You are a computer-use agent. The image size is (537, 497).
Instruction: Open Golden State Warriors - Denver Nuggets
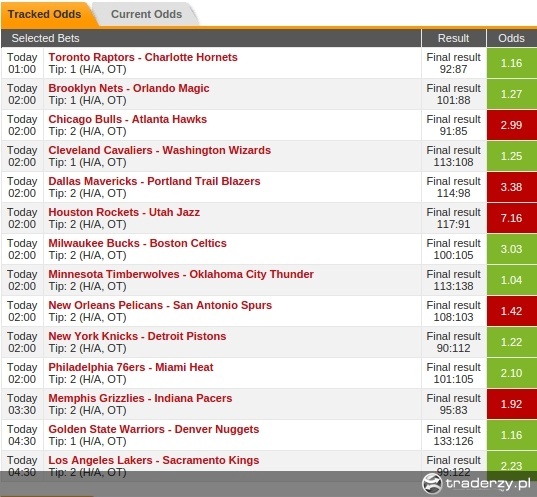coord(154,429)
